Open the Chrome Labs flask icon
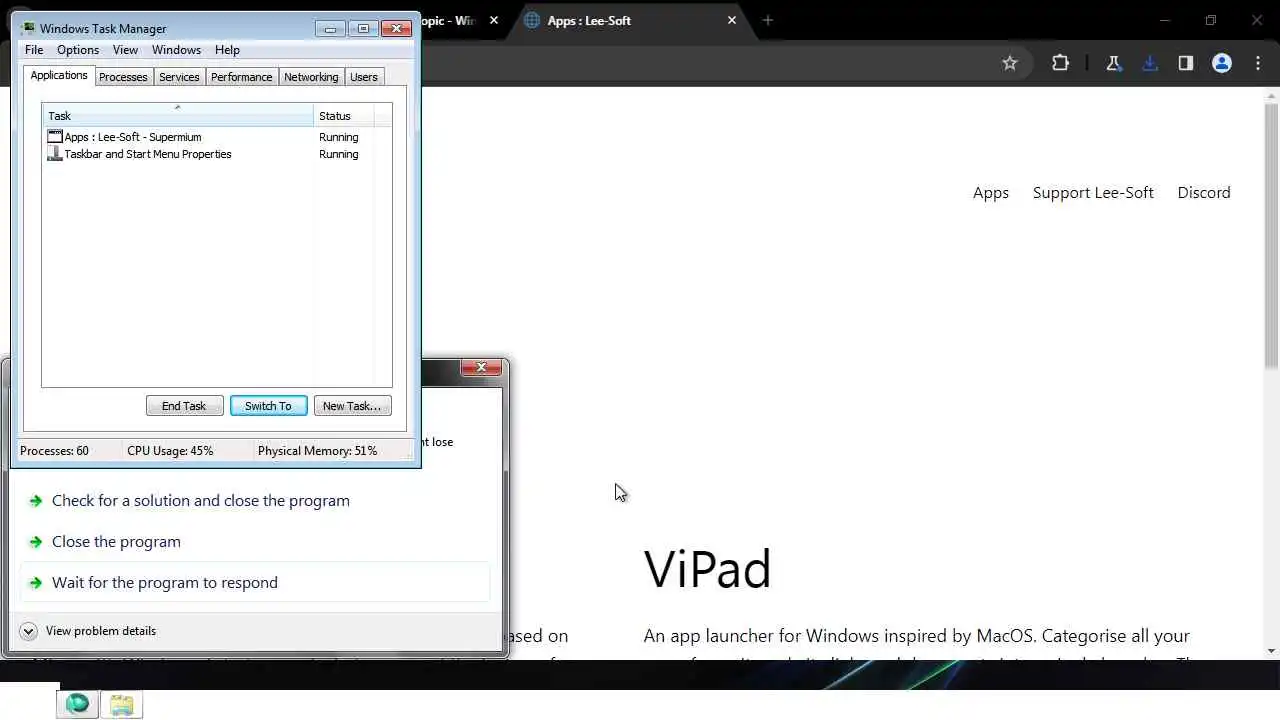This screenshot has width=1280, height=720. coord(1113,63)
